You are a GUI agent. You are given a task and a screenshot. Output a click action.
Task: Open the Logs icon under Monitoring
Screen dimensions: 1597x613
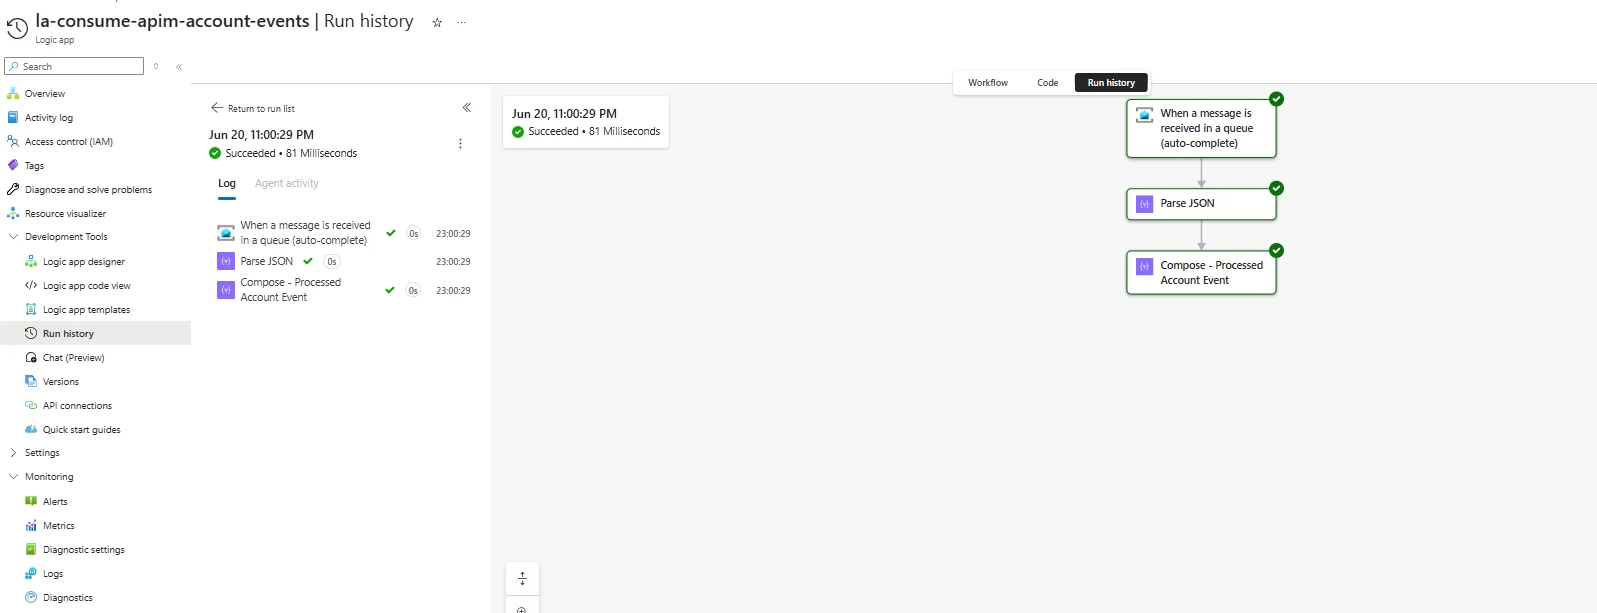coord(31,573)
